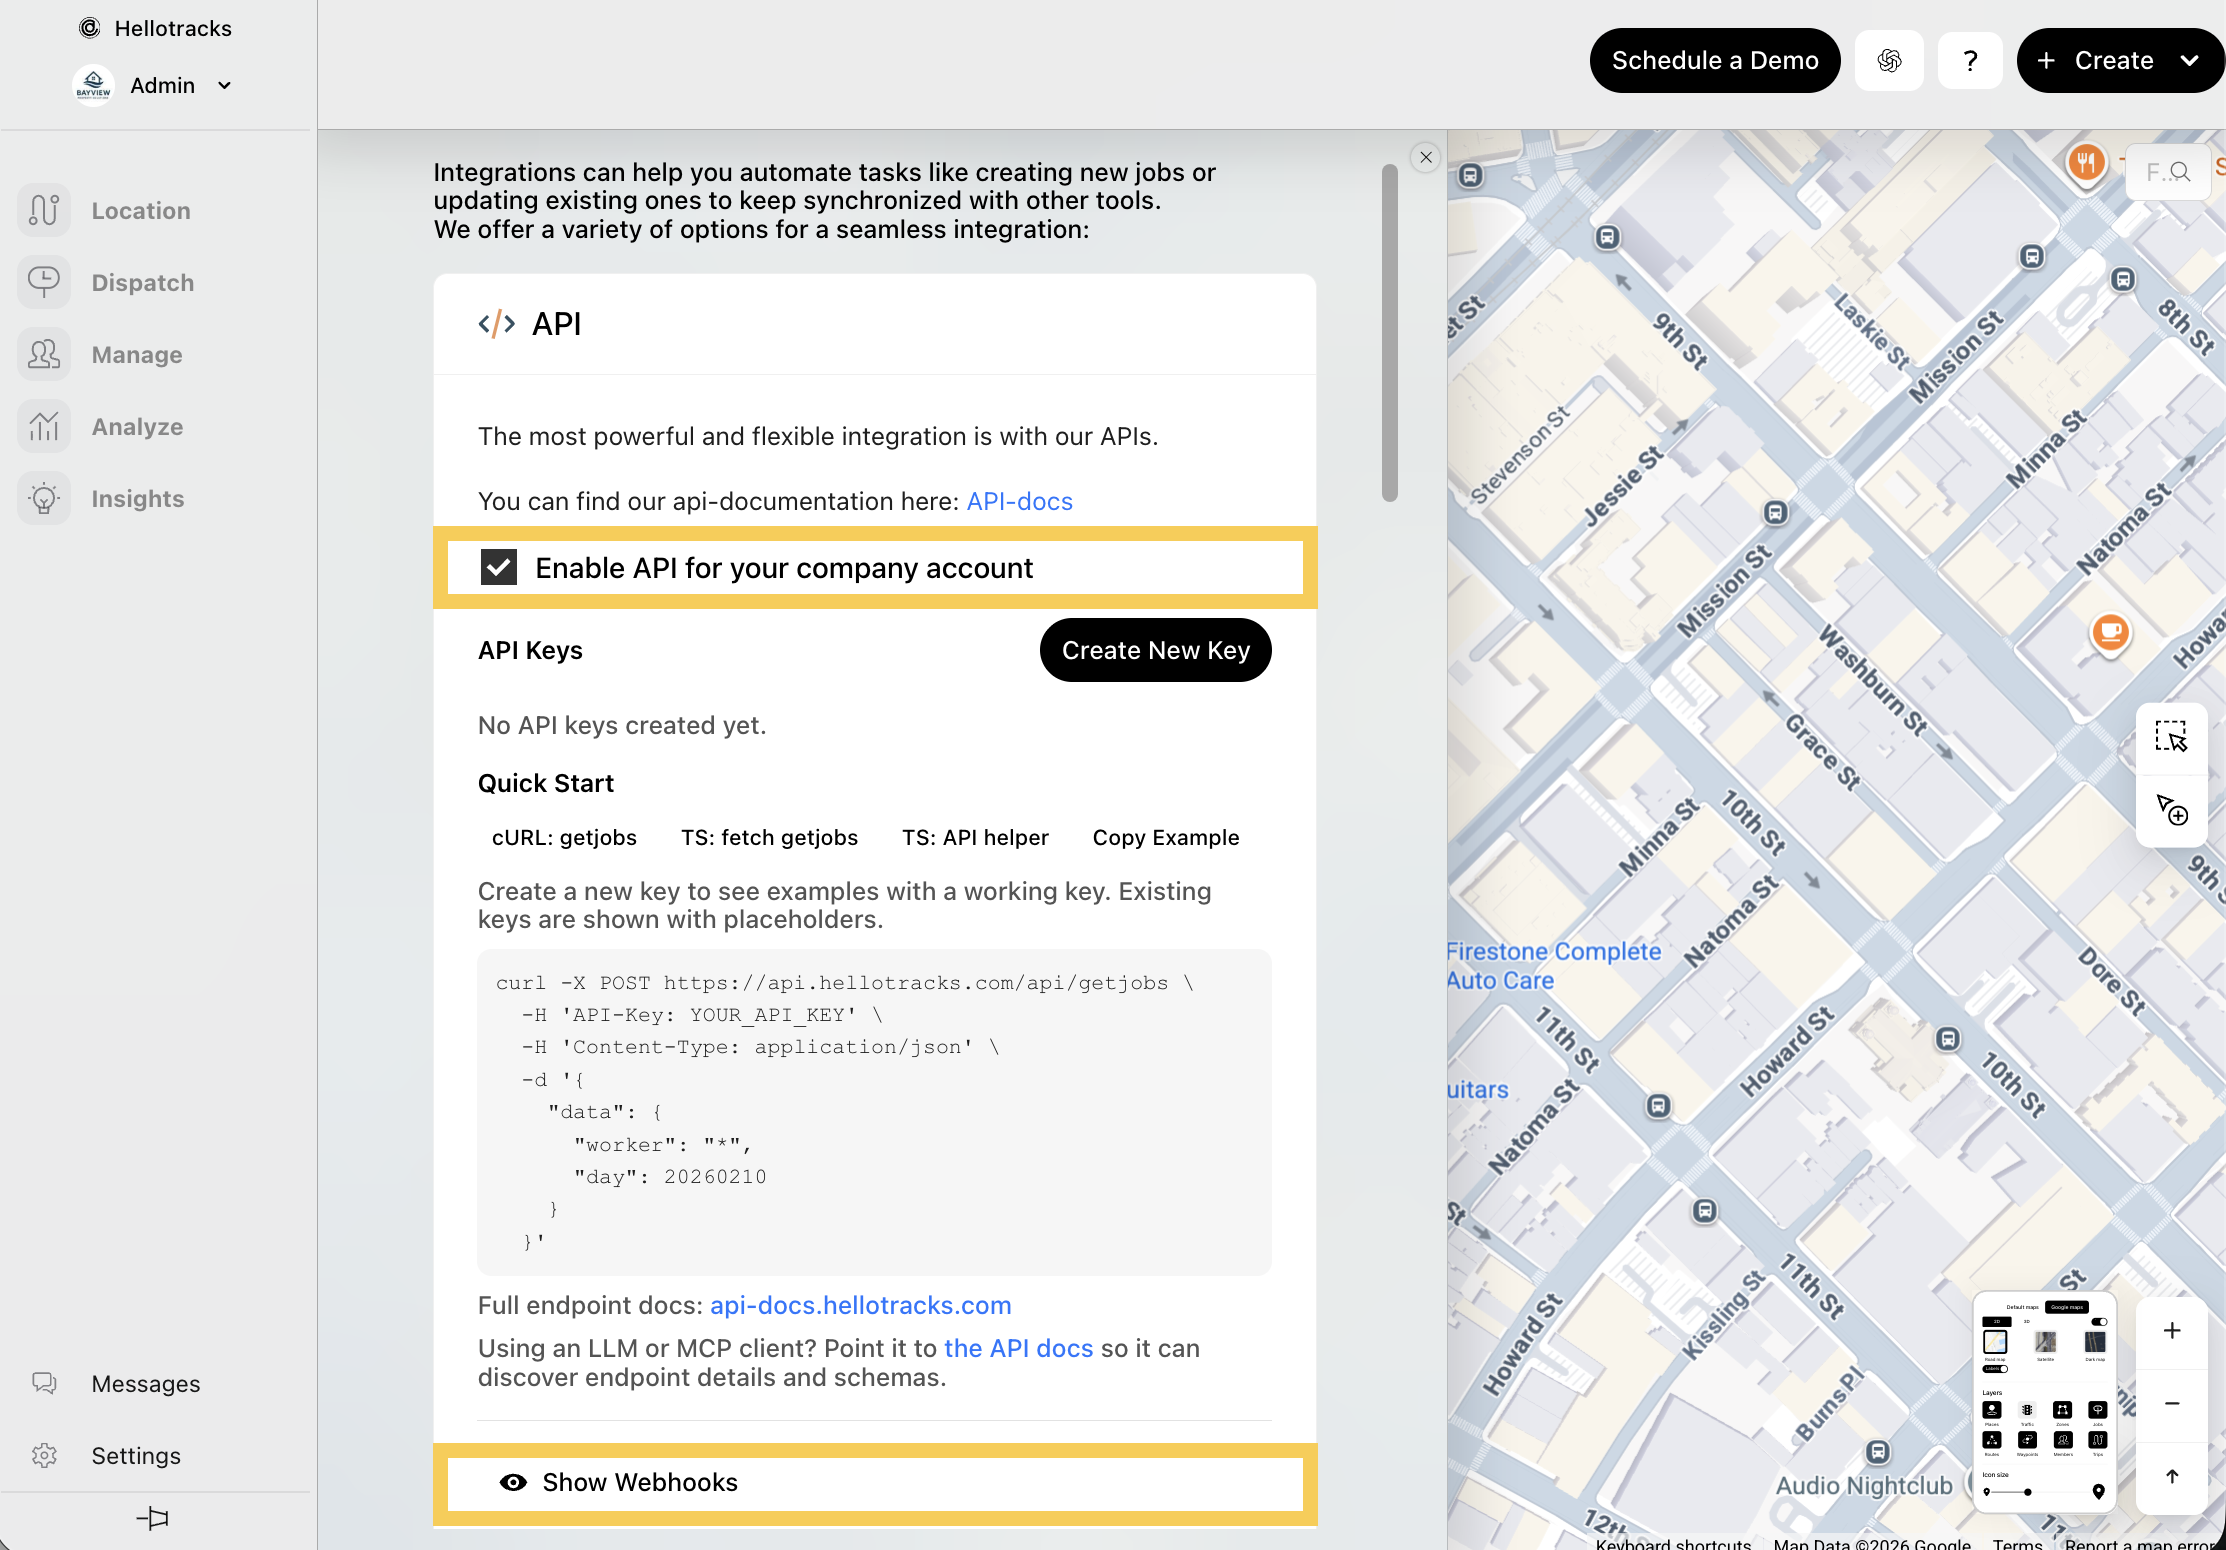Open the Create dropdown arrow

pyautogui.click(x=2189, y=61)
